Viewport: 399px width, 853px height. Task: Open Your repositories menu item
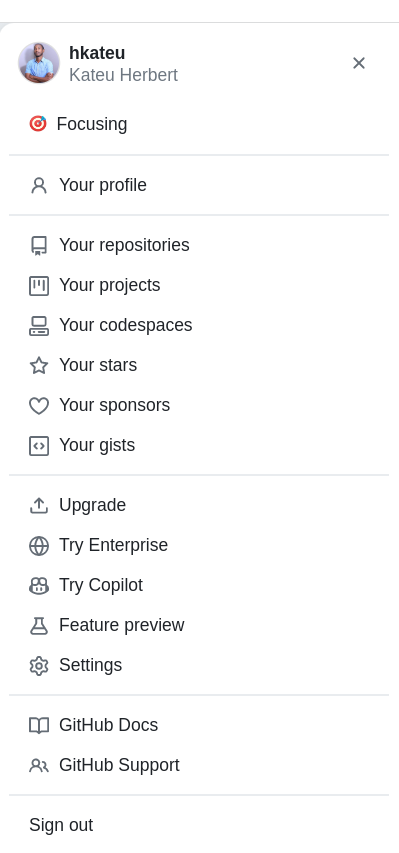coord(199,245)
